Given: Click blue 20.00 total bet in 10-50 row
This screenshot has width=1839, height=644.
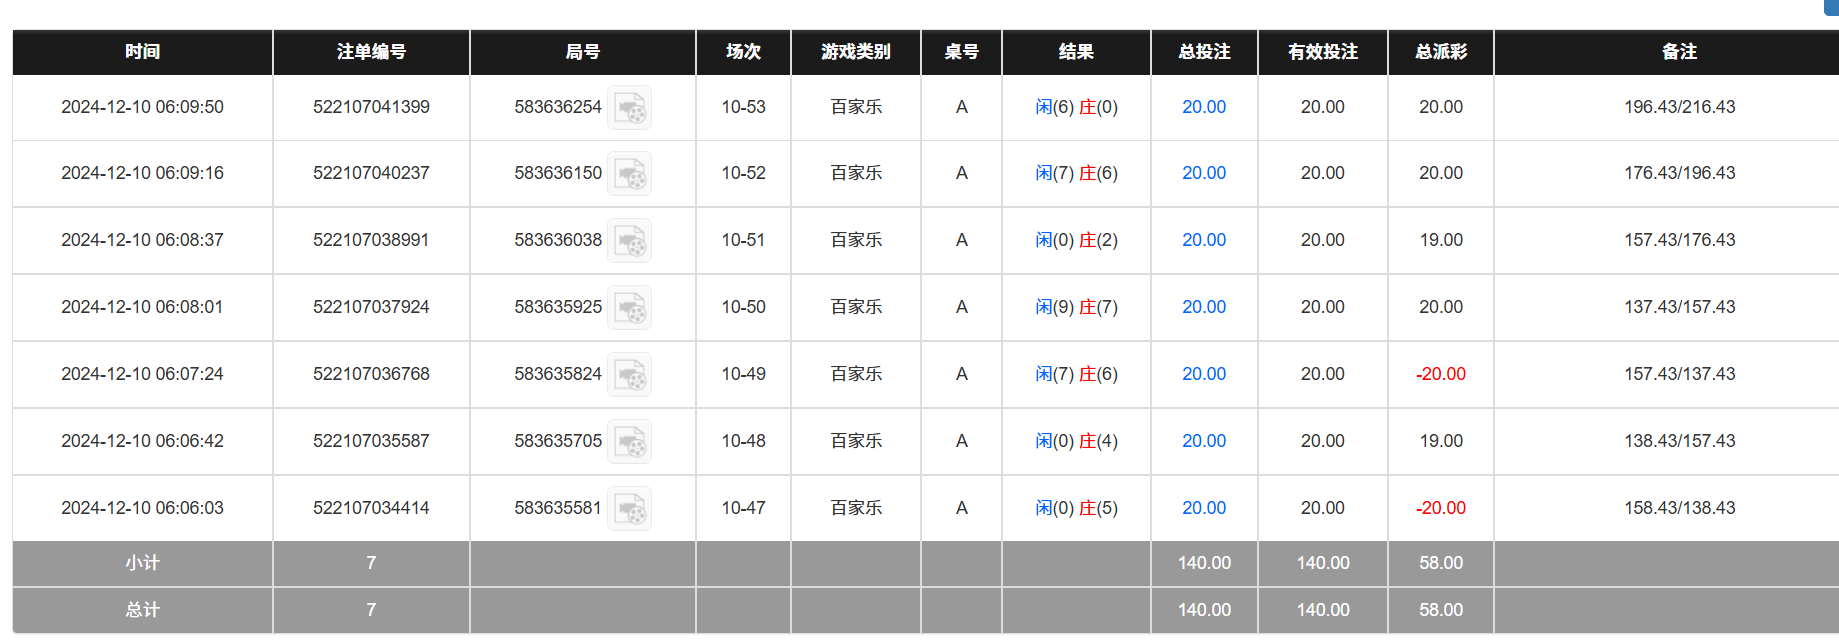Looking at the screenshot, I should pyautogui.click(x=1203, y=307).
